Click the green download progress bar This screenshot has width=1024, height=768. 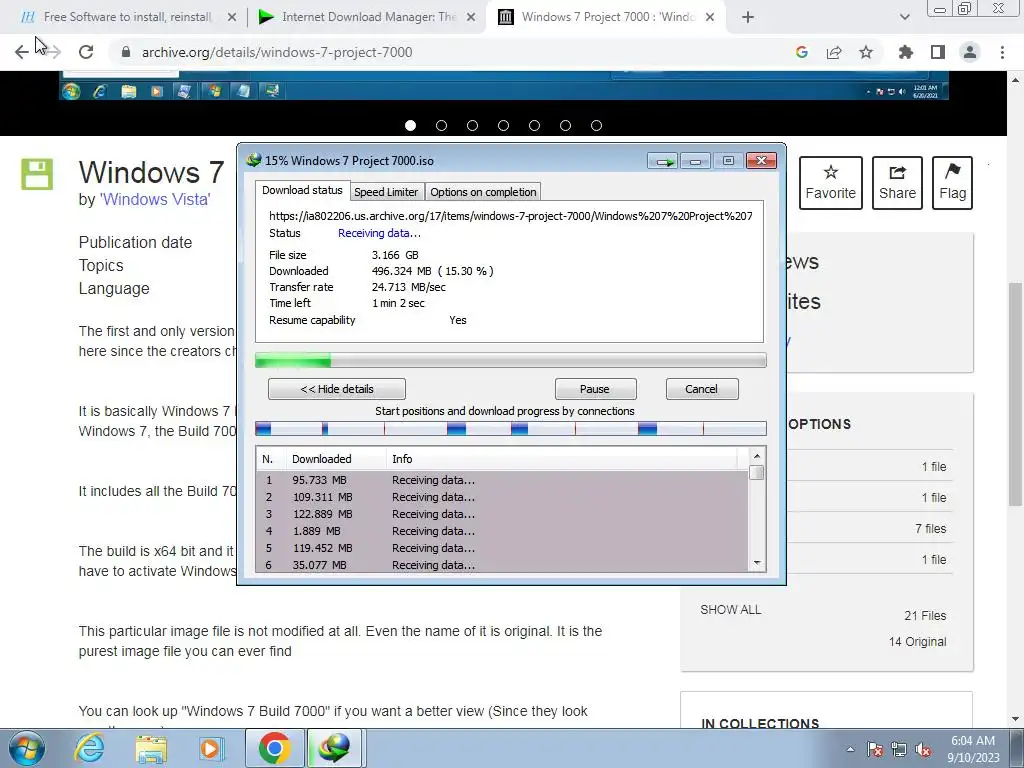[511, 360]
